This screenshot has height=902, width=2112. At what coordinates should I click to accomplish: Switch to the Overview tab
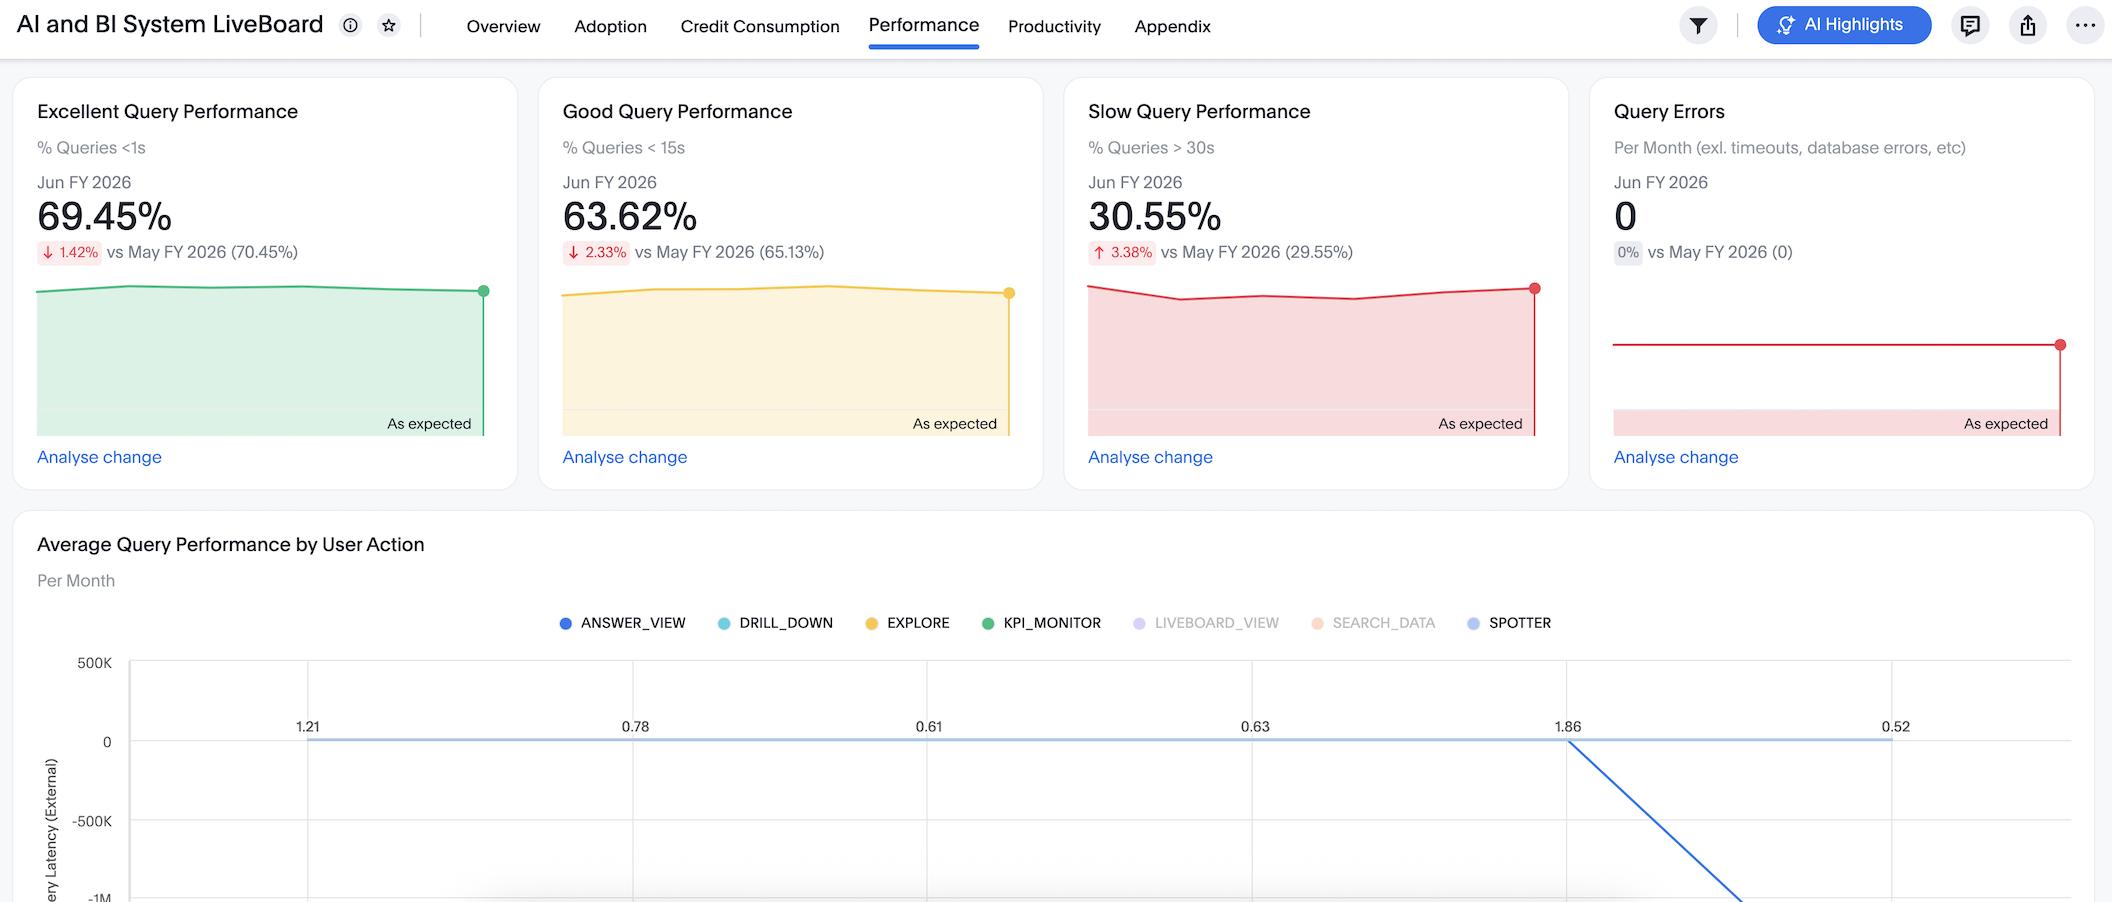503,27
